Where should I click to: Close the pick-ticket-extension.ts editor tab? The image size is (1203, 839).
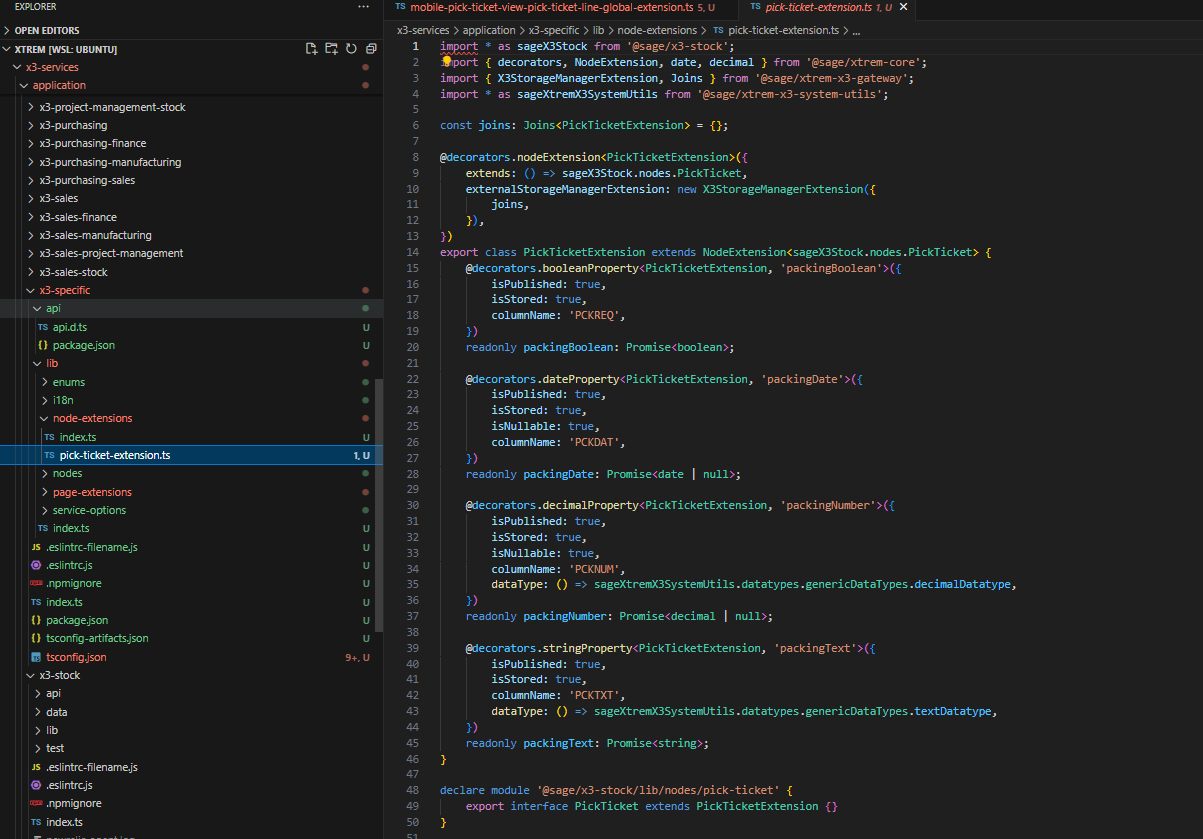tap(904, 7)
